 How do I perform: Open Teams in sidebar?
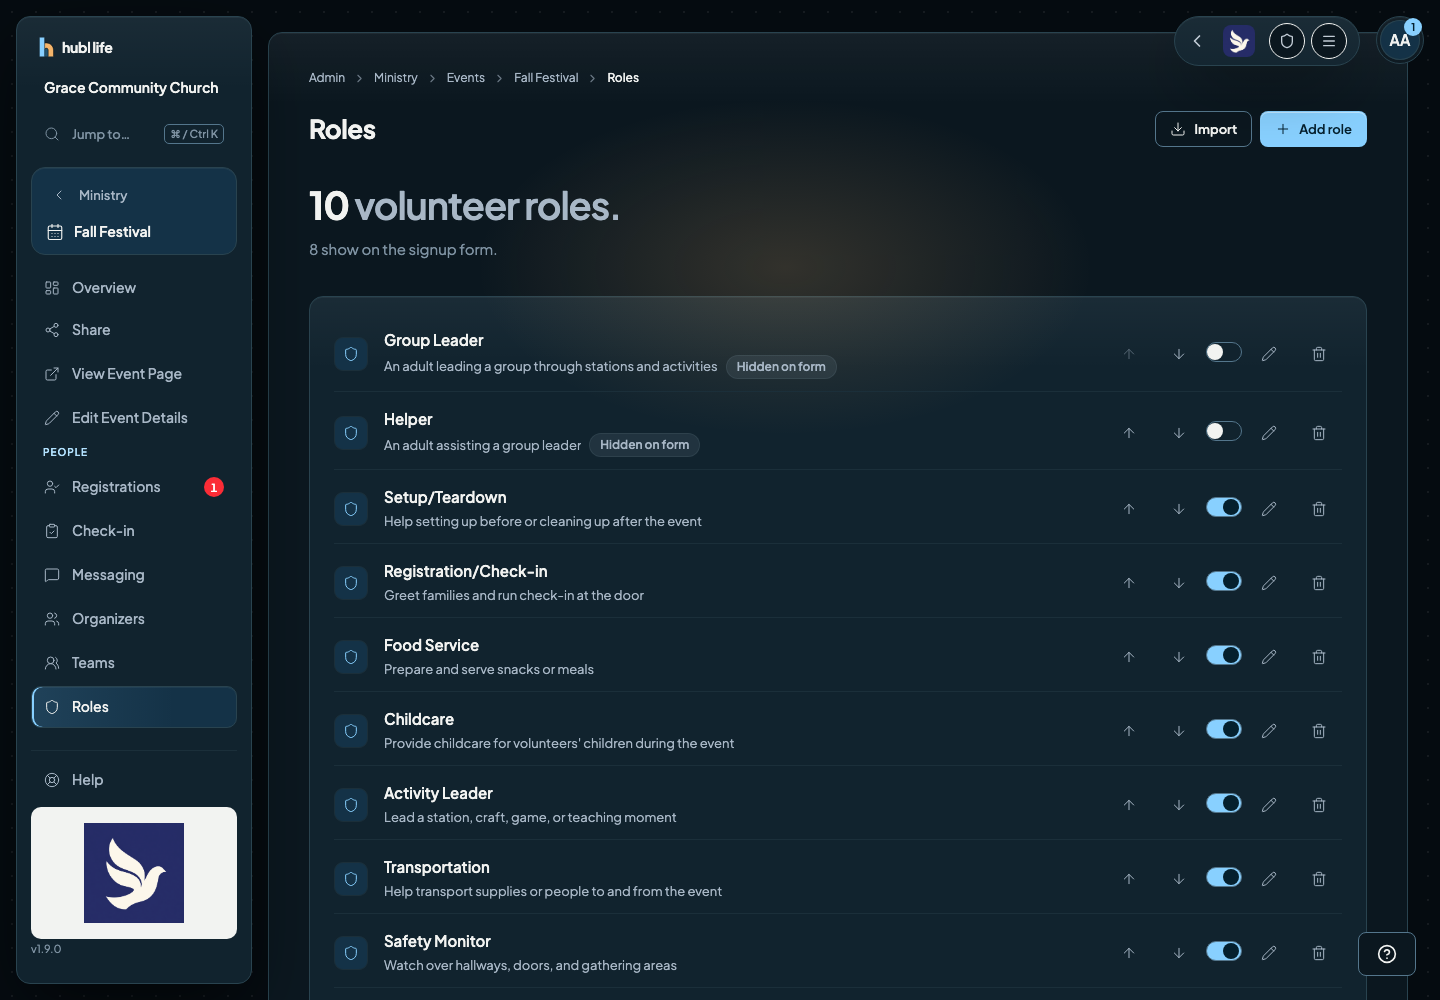pos(134,663)
